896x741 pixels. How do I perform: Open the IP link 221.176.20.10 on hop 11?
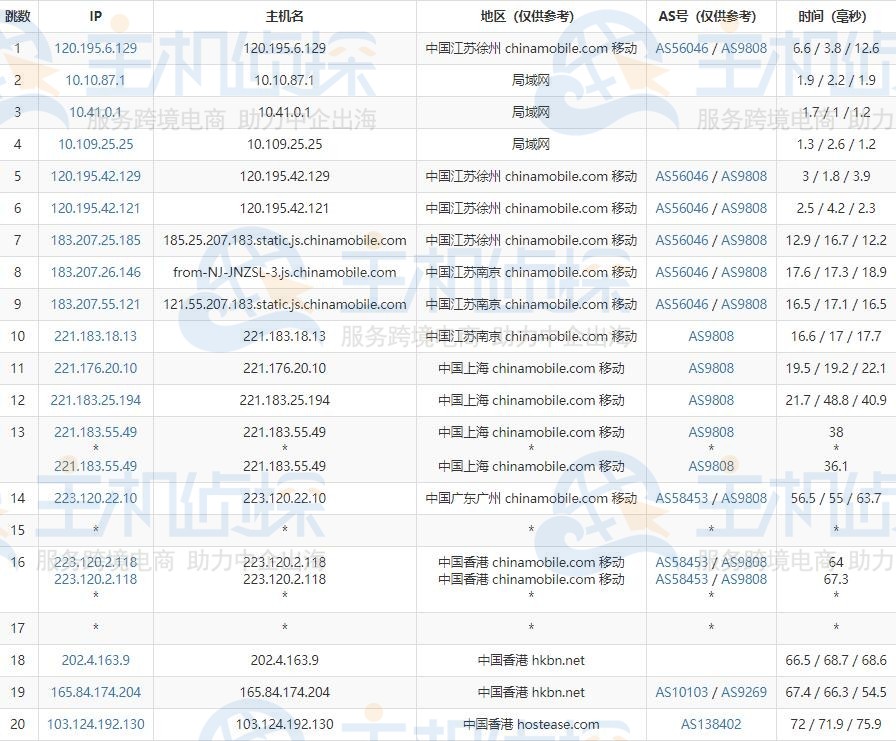(x=94, y=369)
